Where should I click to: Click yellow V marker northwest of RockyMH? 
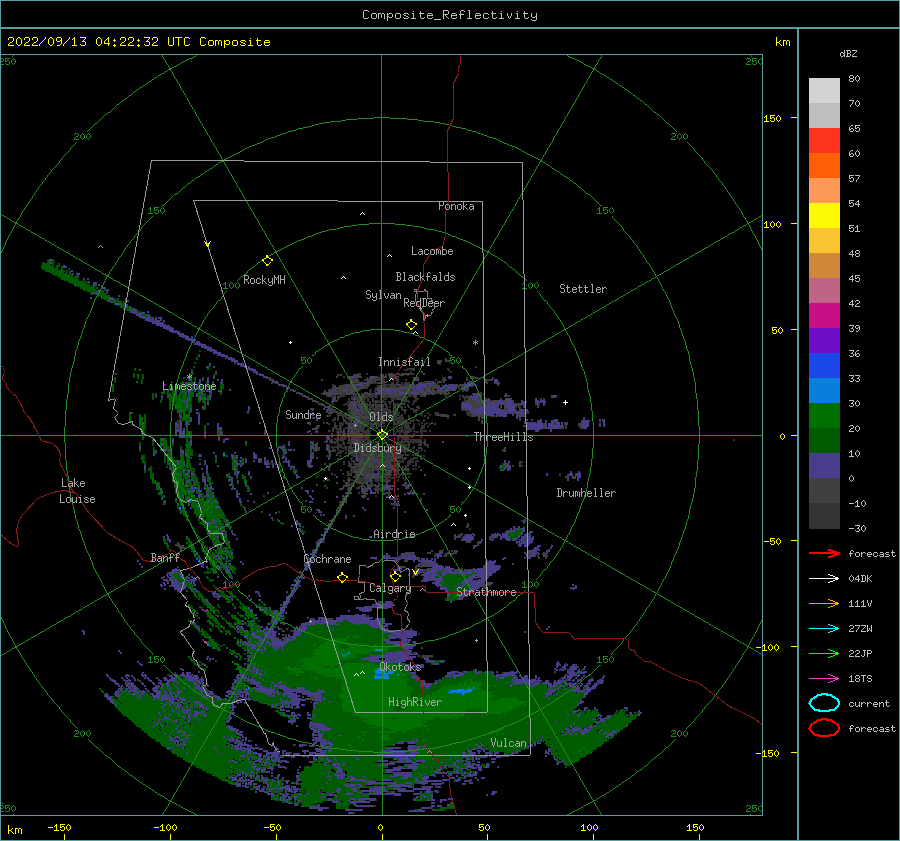tap(208, 244)
